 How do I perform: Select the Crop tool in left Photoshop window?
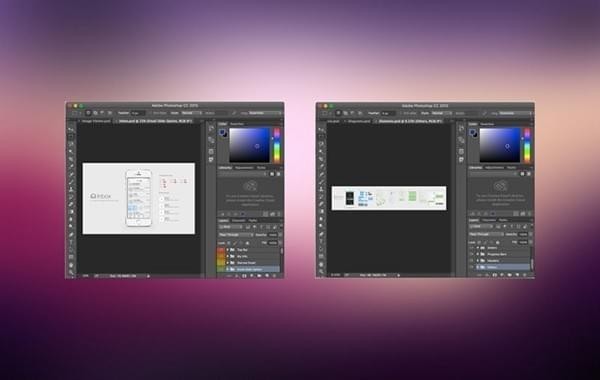coord(71,159)
